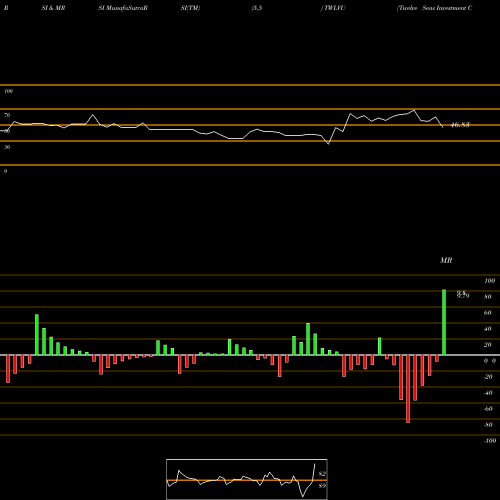The width and height of the screenshot is (500, 500).
Task: Click the 'MR' panel title
Action: (x=446, y=260)
